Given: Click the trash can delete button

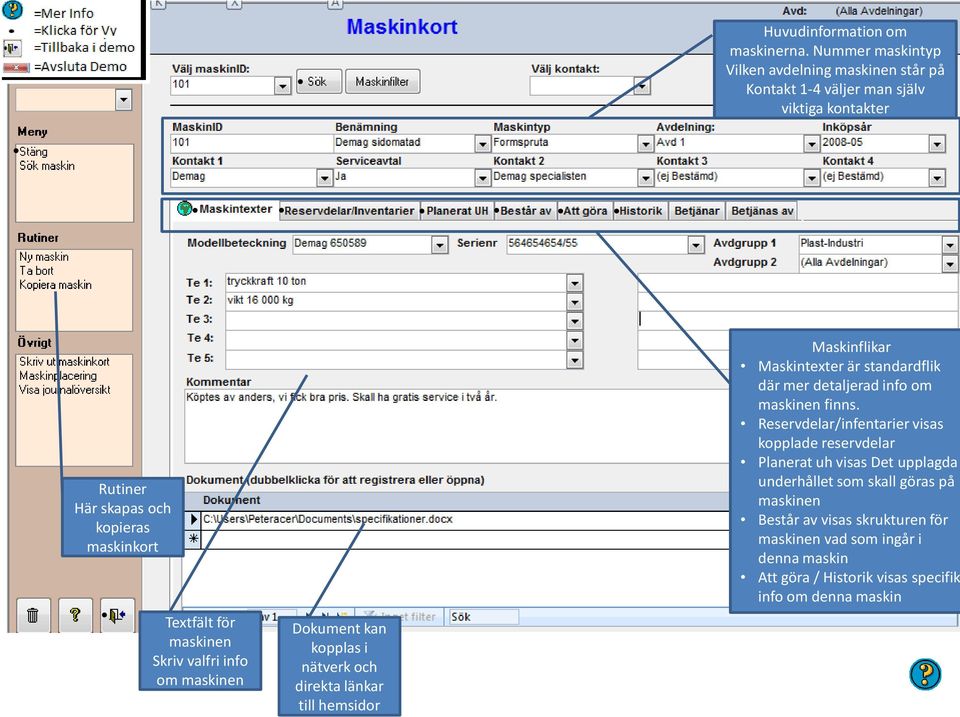Looking at the screenshot, I should [32, 614].
